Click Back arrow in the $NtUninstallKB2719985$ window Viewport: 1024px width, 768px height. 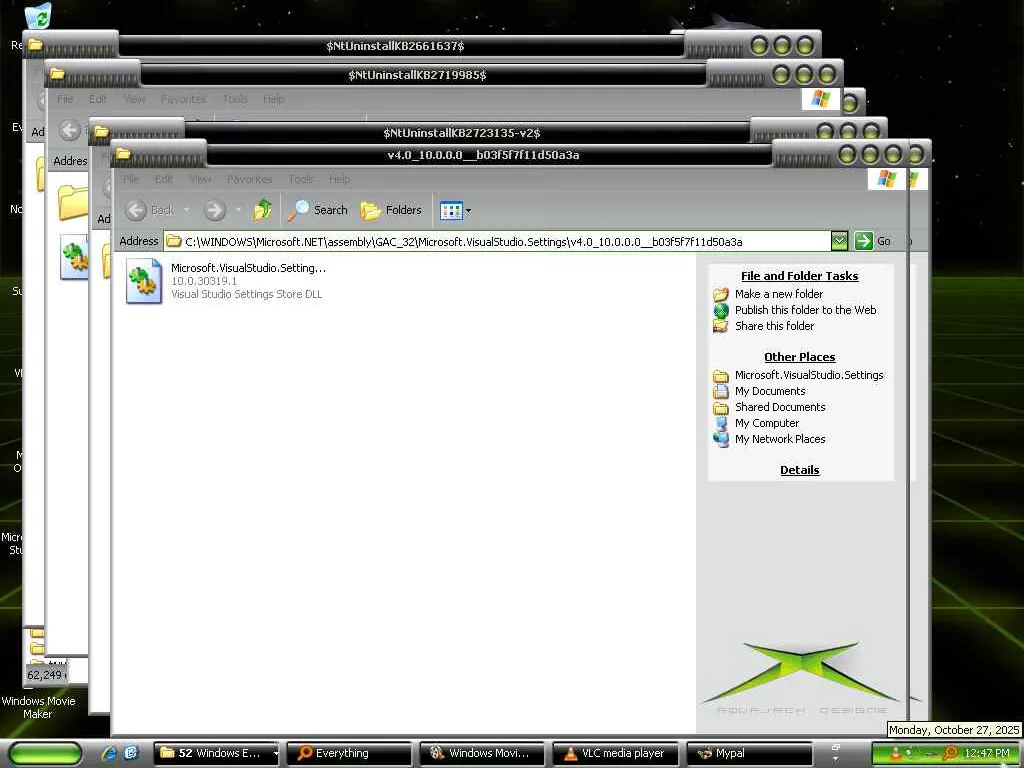tap(70, 130)
